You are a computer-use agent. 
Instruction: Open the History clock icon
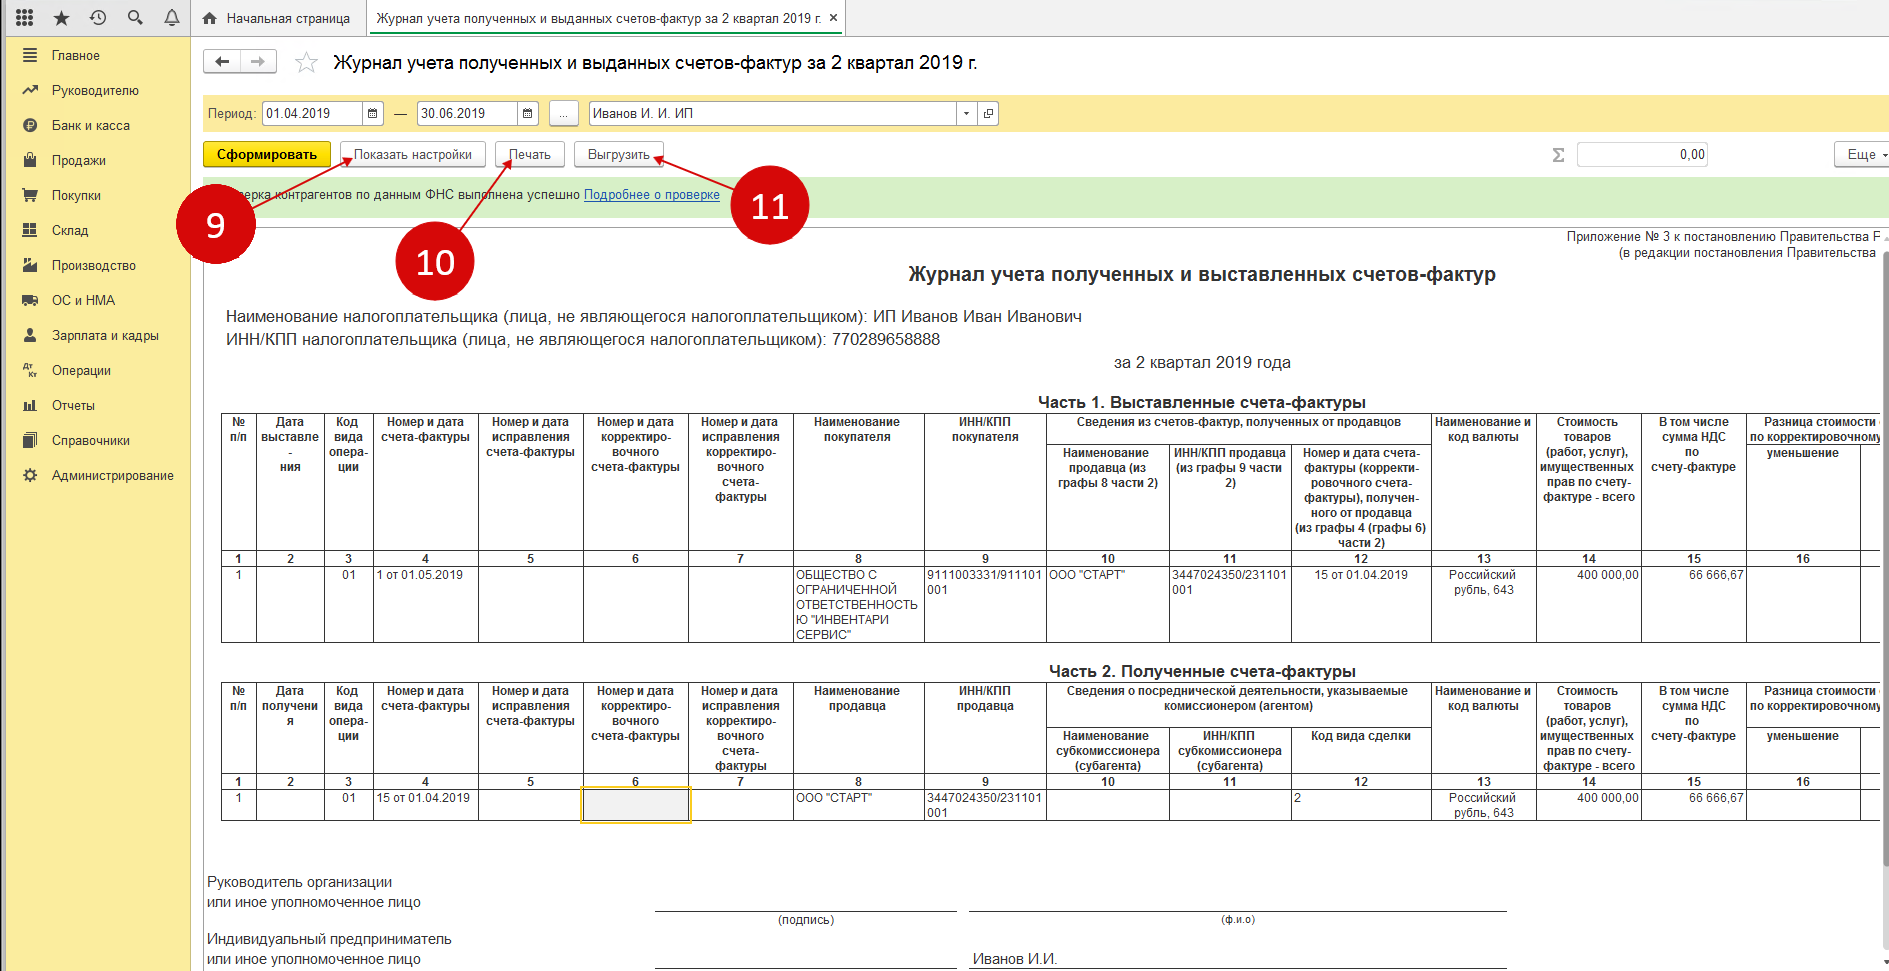coord(98,17)
